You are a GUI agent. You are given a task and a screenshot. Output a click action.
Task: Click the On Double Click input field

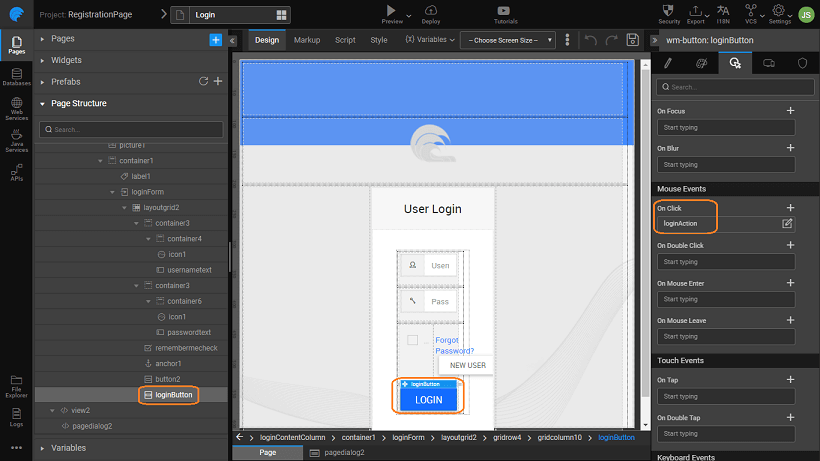(725, 262)
